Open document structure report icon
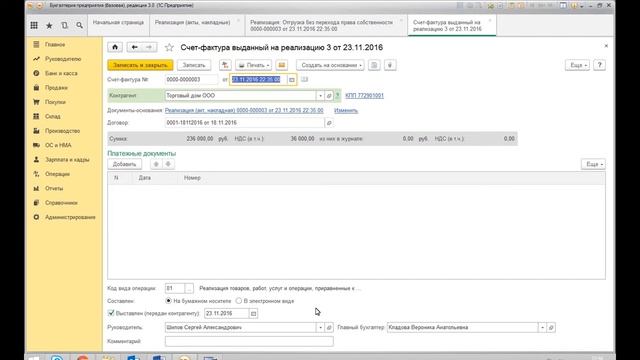 [x=374, y=65]
